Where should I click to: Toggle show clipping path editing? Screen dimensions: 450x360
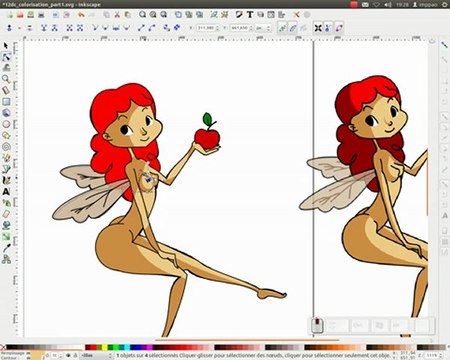pos(282,28)
